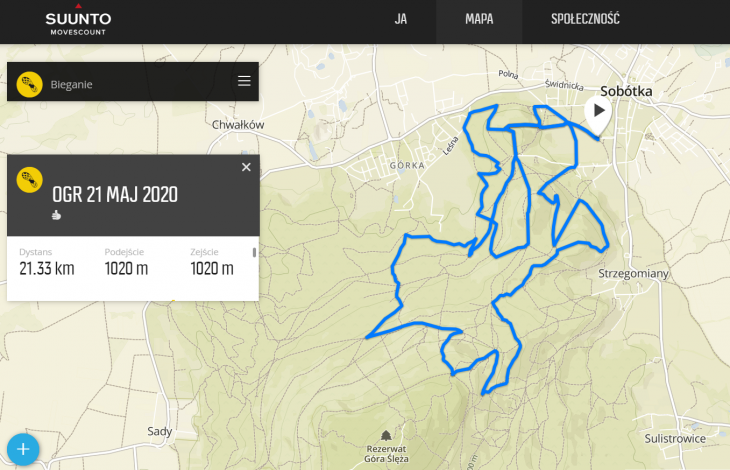Viewport: 730px width, 470px height.
Task: Click the blue plus button
Action: tap(23, 449)
